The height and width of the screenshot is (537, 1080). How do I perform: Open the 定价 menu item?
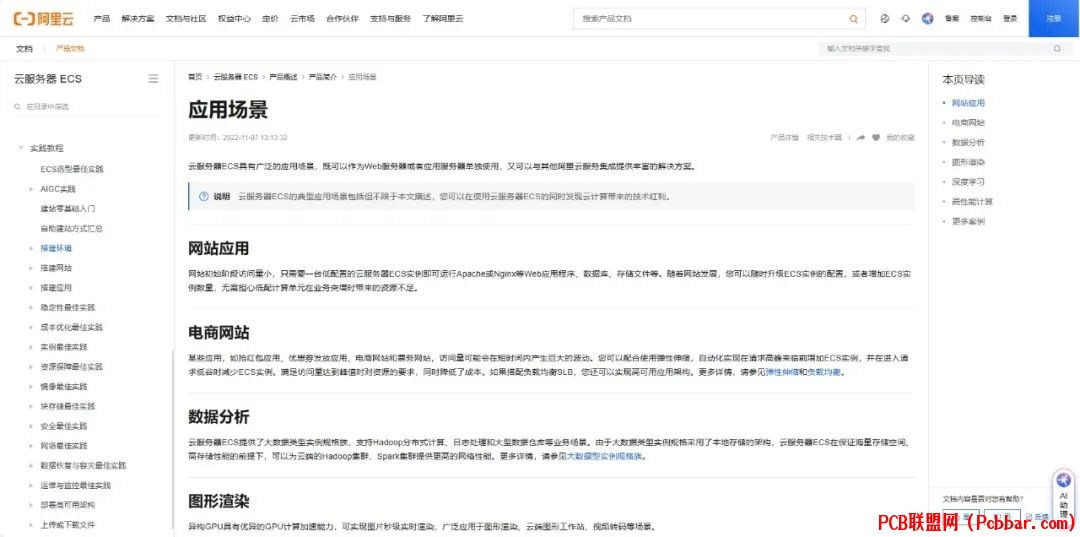[x=270, y=19]
